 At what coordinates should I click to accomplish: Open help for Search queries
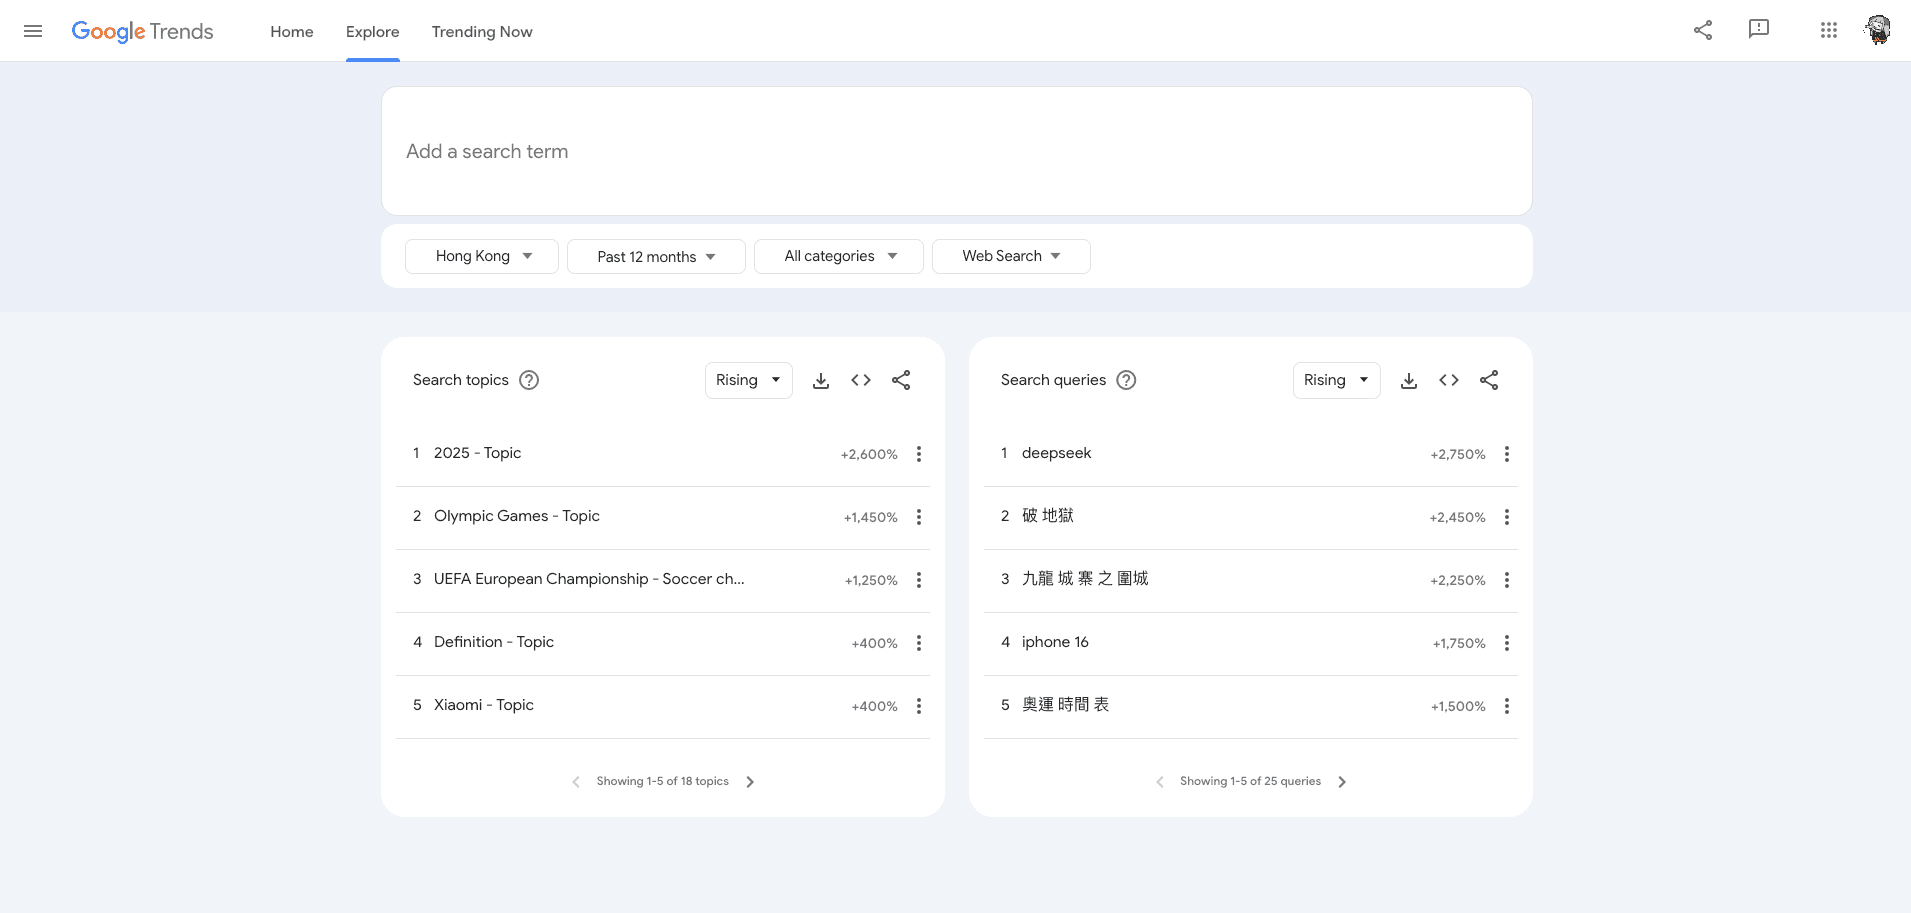pyautogui.click(x=1126, y=380)
